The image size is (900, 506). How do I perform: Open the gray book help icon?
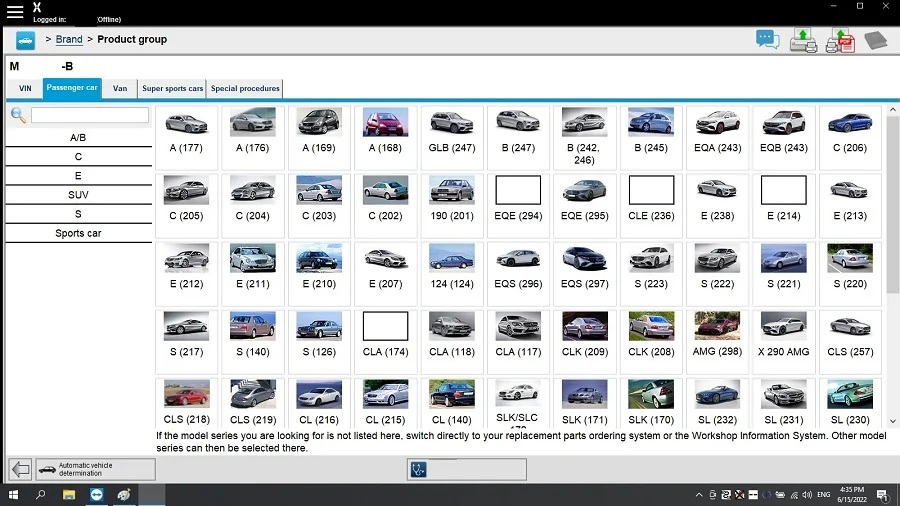876,40
